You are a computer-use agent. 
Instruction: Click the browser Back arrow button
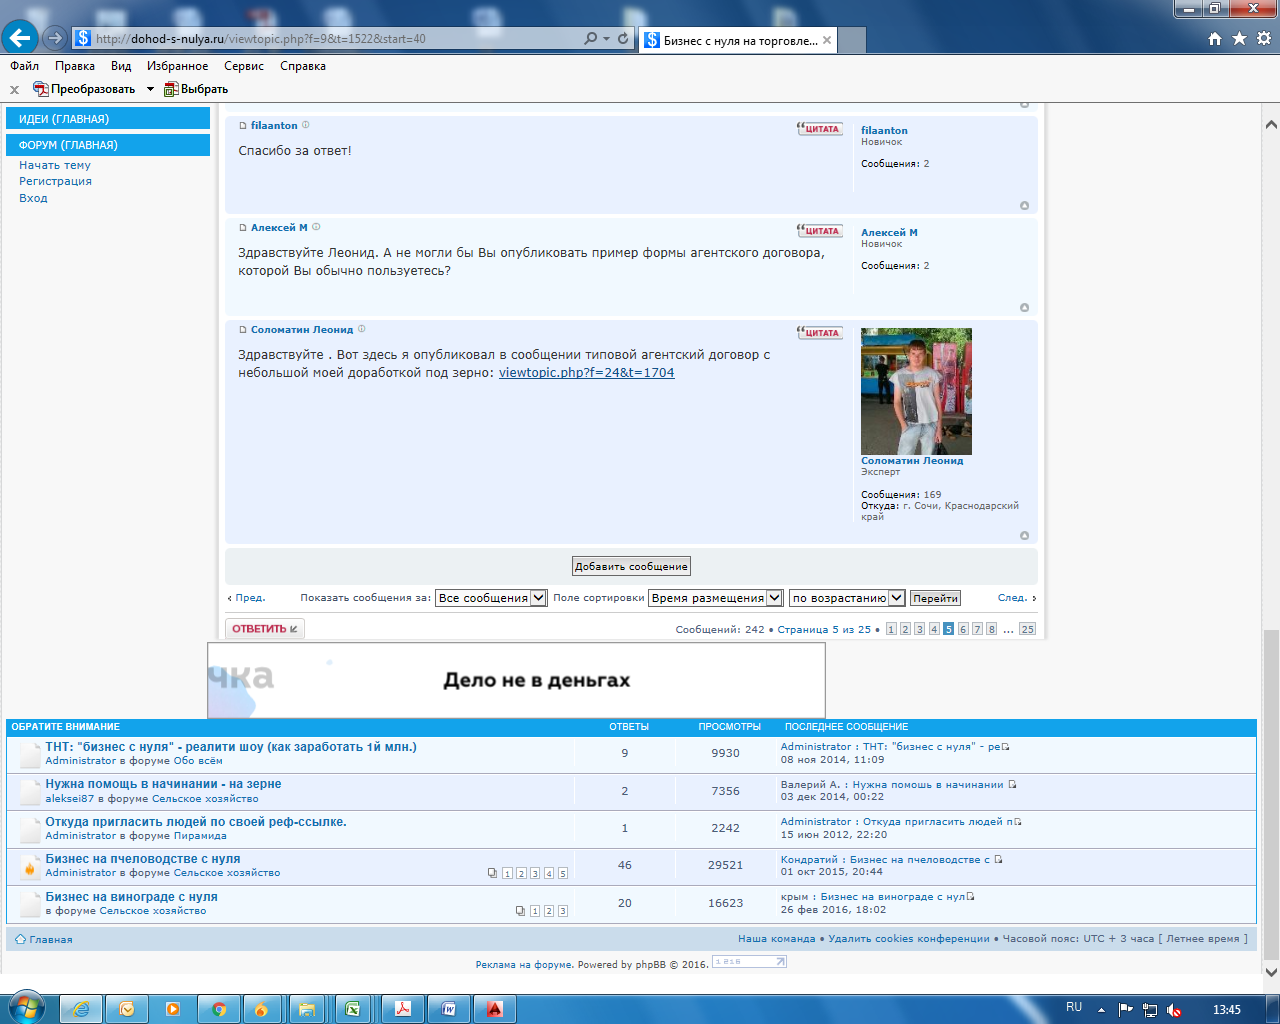click(20, 38)
